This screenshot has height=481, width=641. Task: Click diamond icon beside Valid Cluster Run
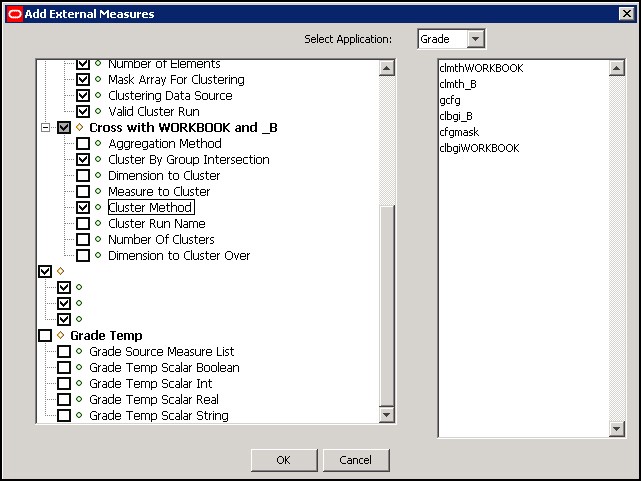point(98,111)
